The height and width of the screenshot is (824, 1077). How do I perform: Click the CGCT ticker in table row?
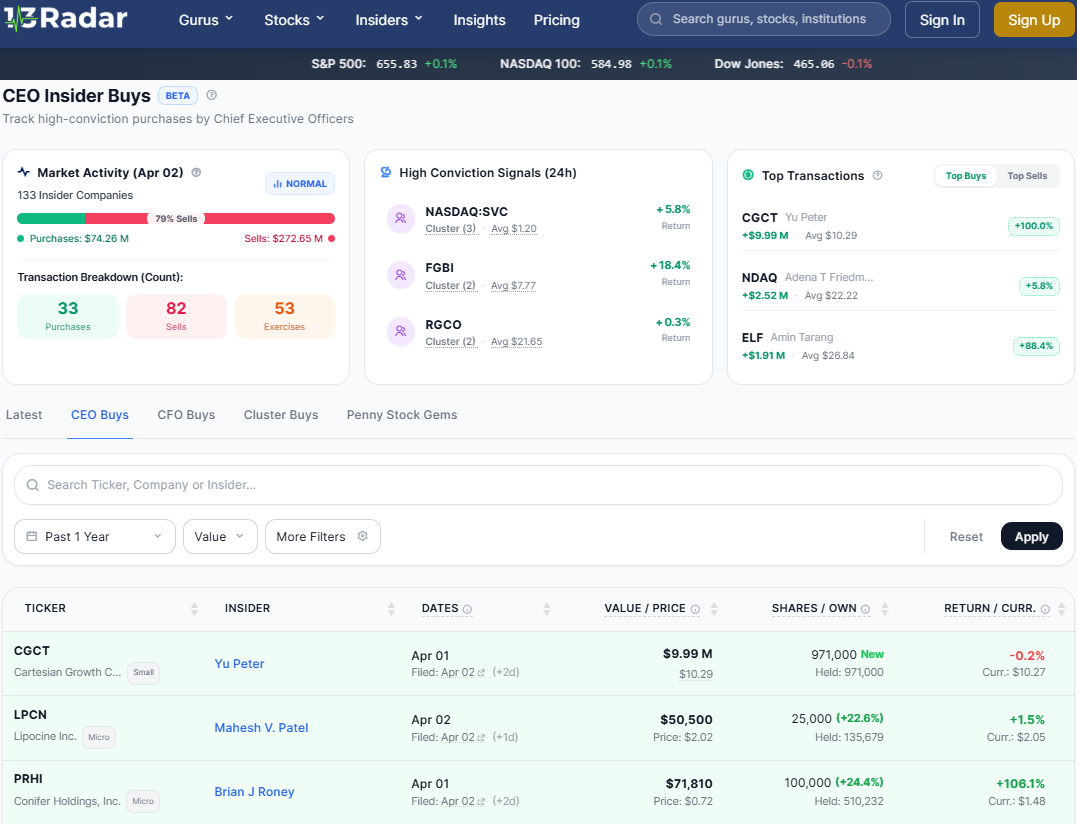tap(32, 650)
